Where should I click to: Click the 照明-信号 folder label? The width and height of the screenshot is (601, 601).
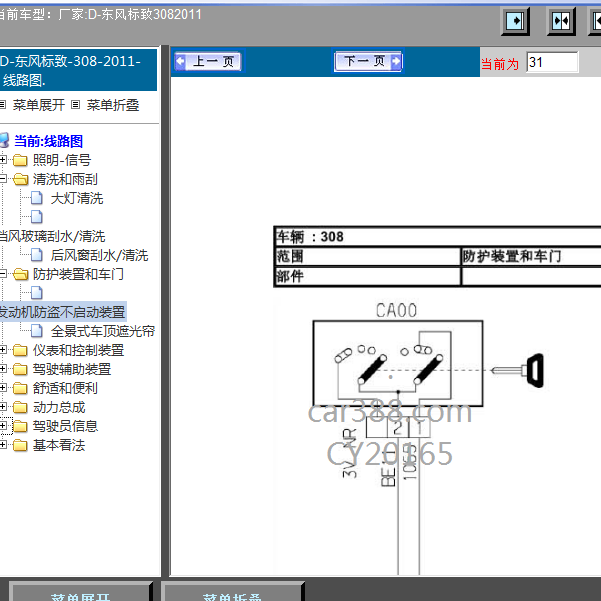tap(62, 160)
